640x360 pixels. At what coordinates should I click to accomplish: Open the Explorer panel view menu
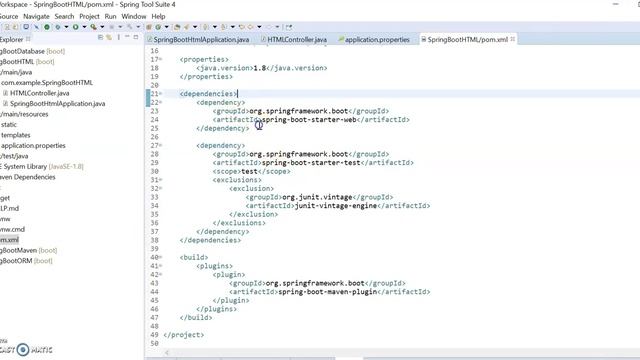pos(119,37)
